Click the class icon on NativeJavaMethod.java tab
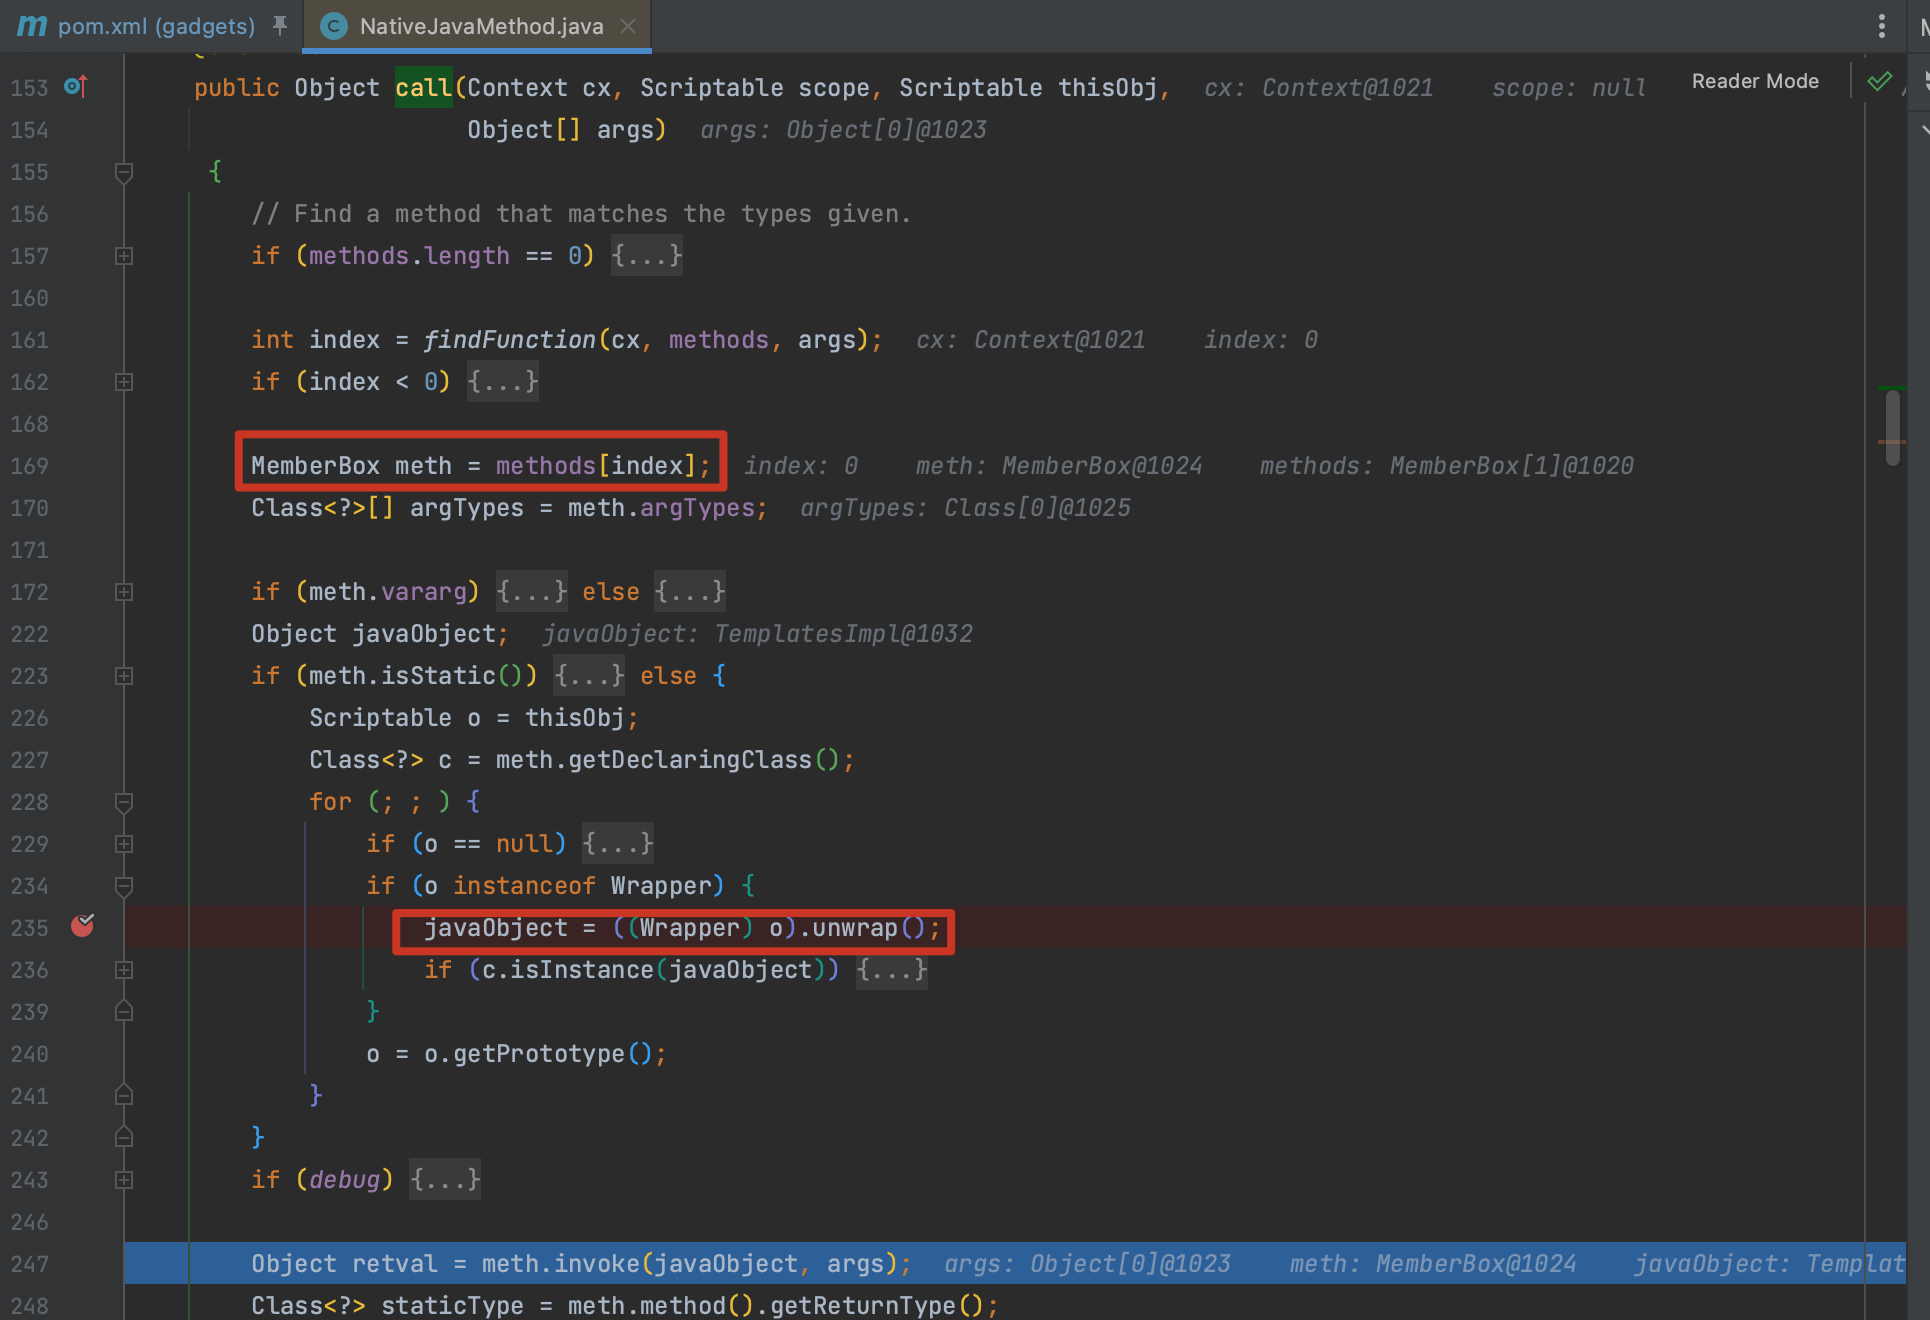 (334, 26)
